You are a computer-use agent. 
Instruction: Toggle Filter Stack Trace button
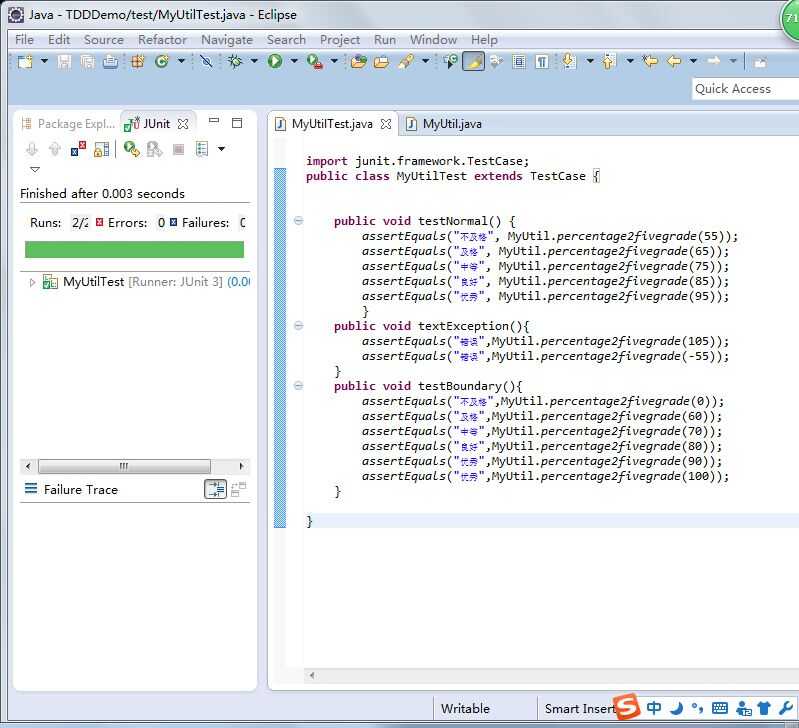(x=215, y=489)
